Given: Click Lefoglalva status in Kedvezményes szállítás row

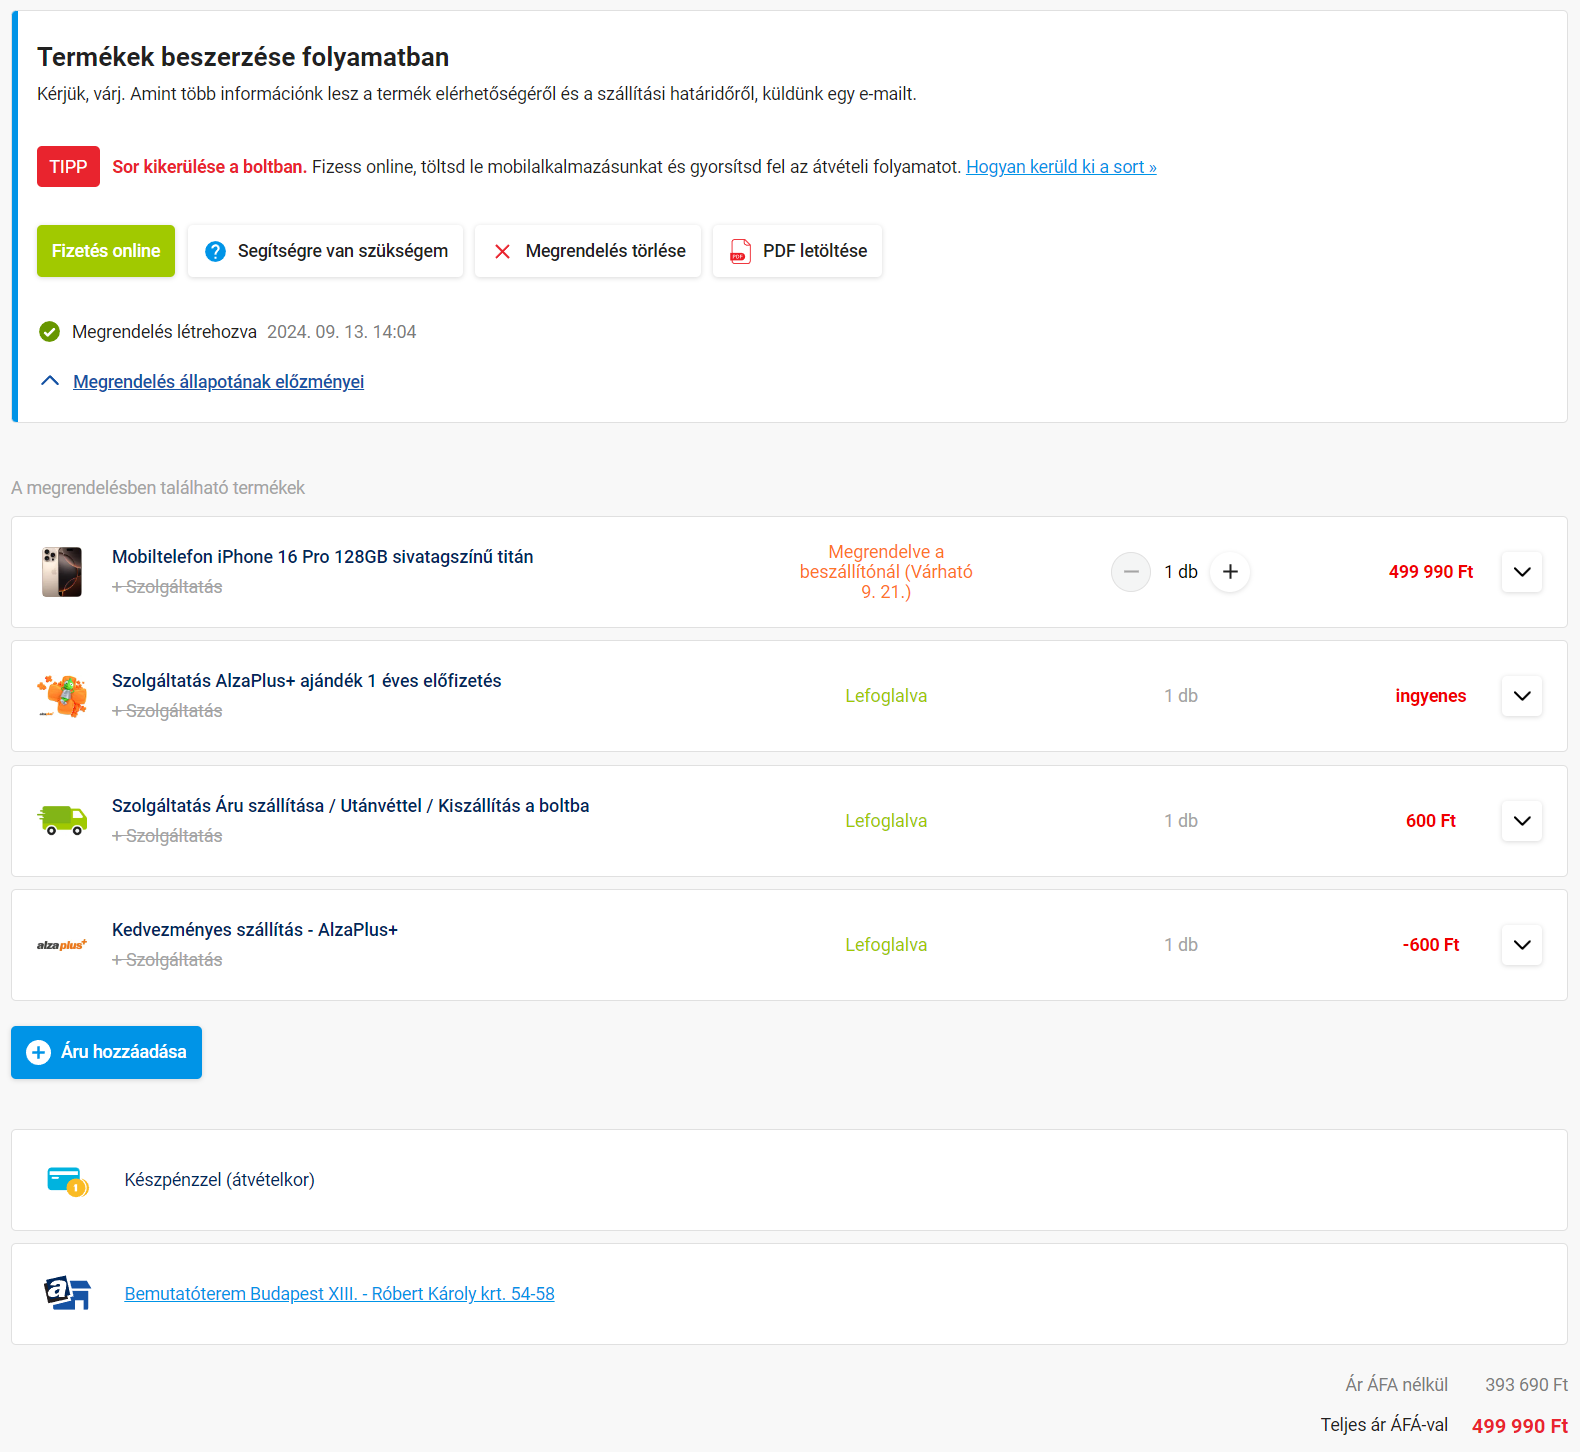Looking at the screenshot, I should coord(886,945).
